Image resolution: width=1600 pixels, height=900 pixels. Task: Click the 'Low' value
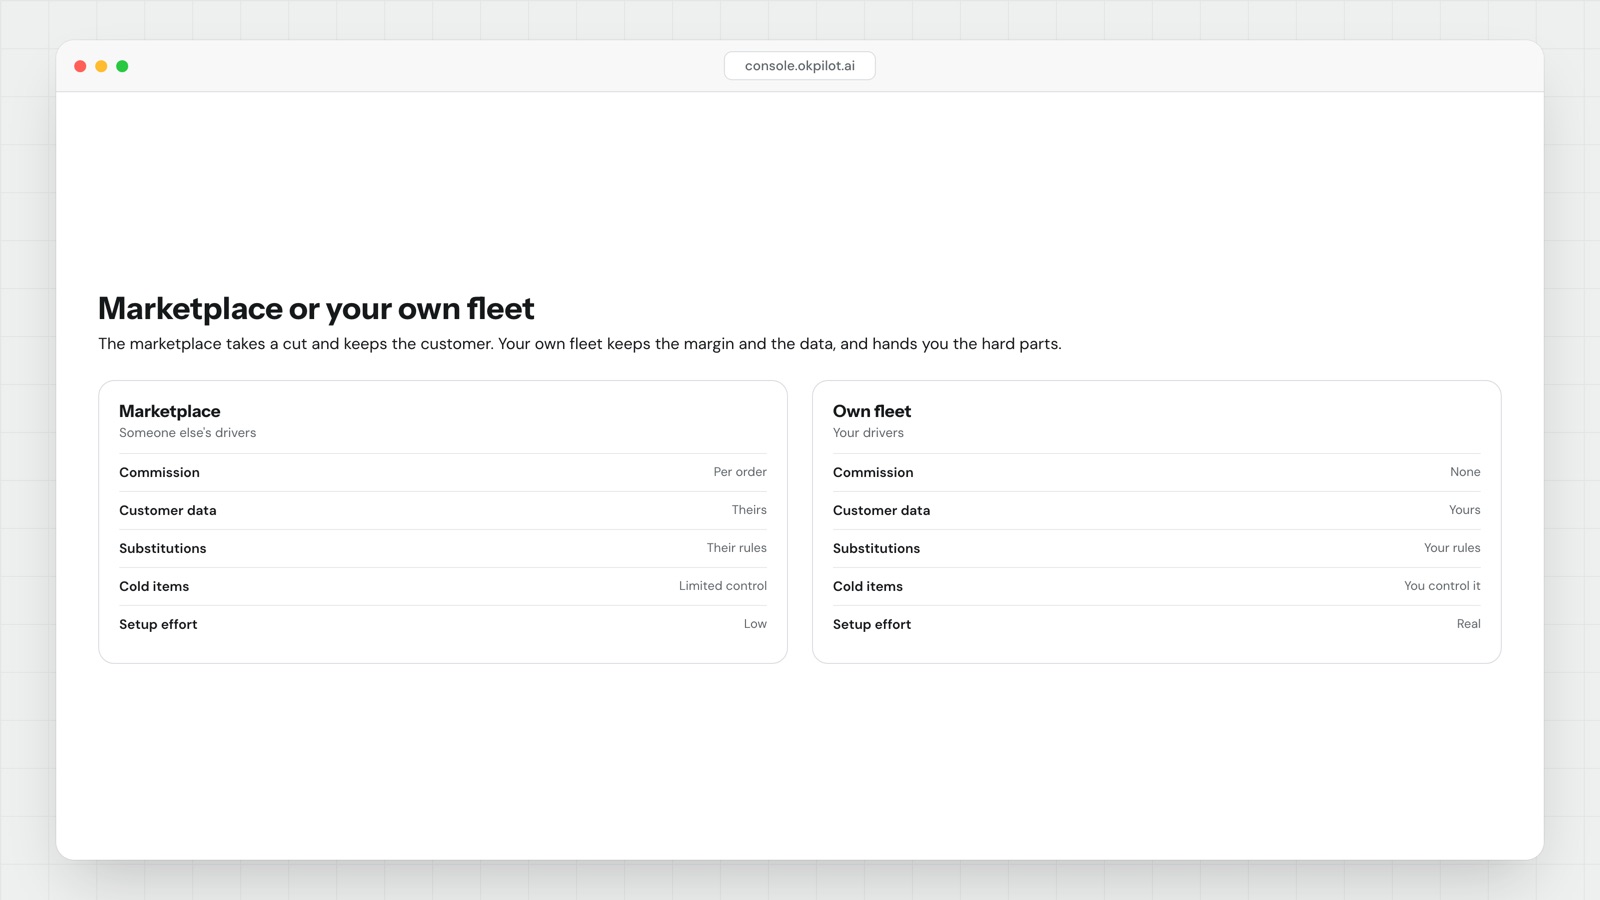click(x=755, y=624)
